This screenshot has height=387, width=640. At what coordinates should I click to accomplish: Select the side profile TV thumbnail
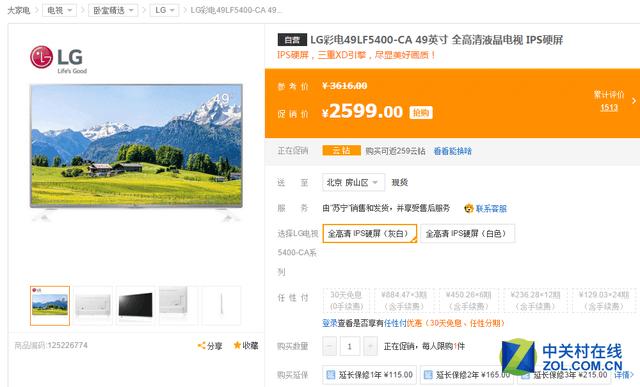coord(221,306)
